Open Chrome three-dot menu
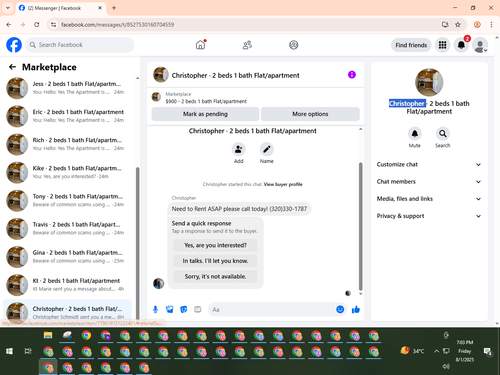 [491, 25]
